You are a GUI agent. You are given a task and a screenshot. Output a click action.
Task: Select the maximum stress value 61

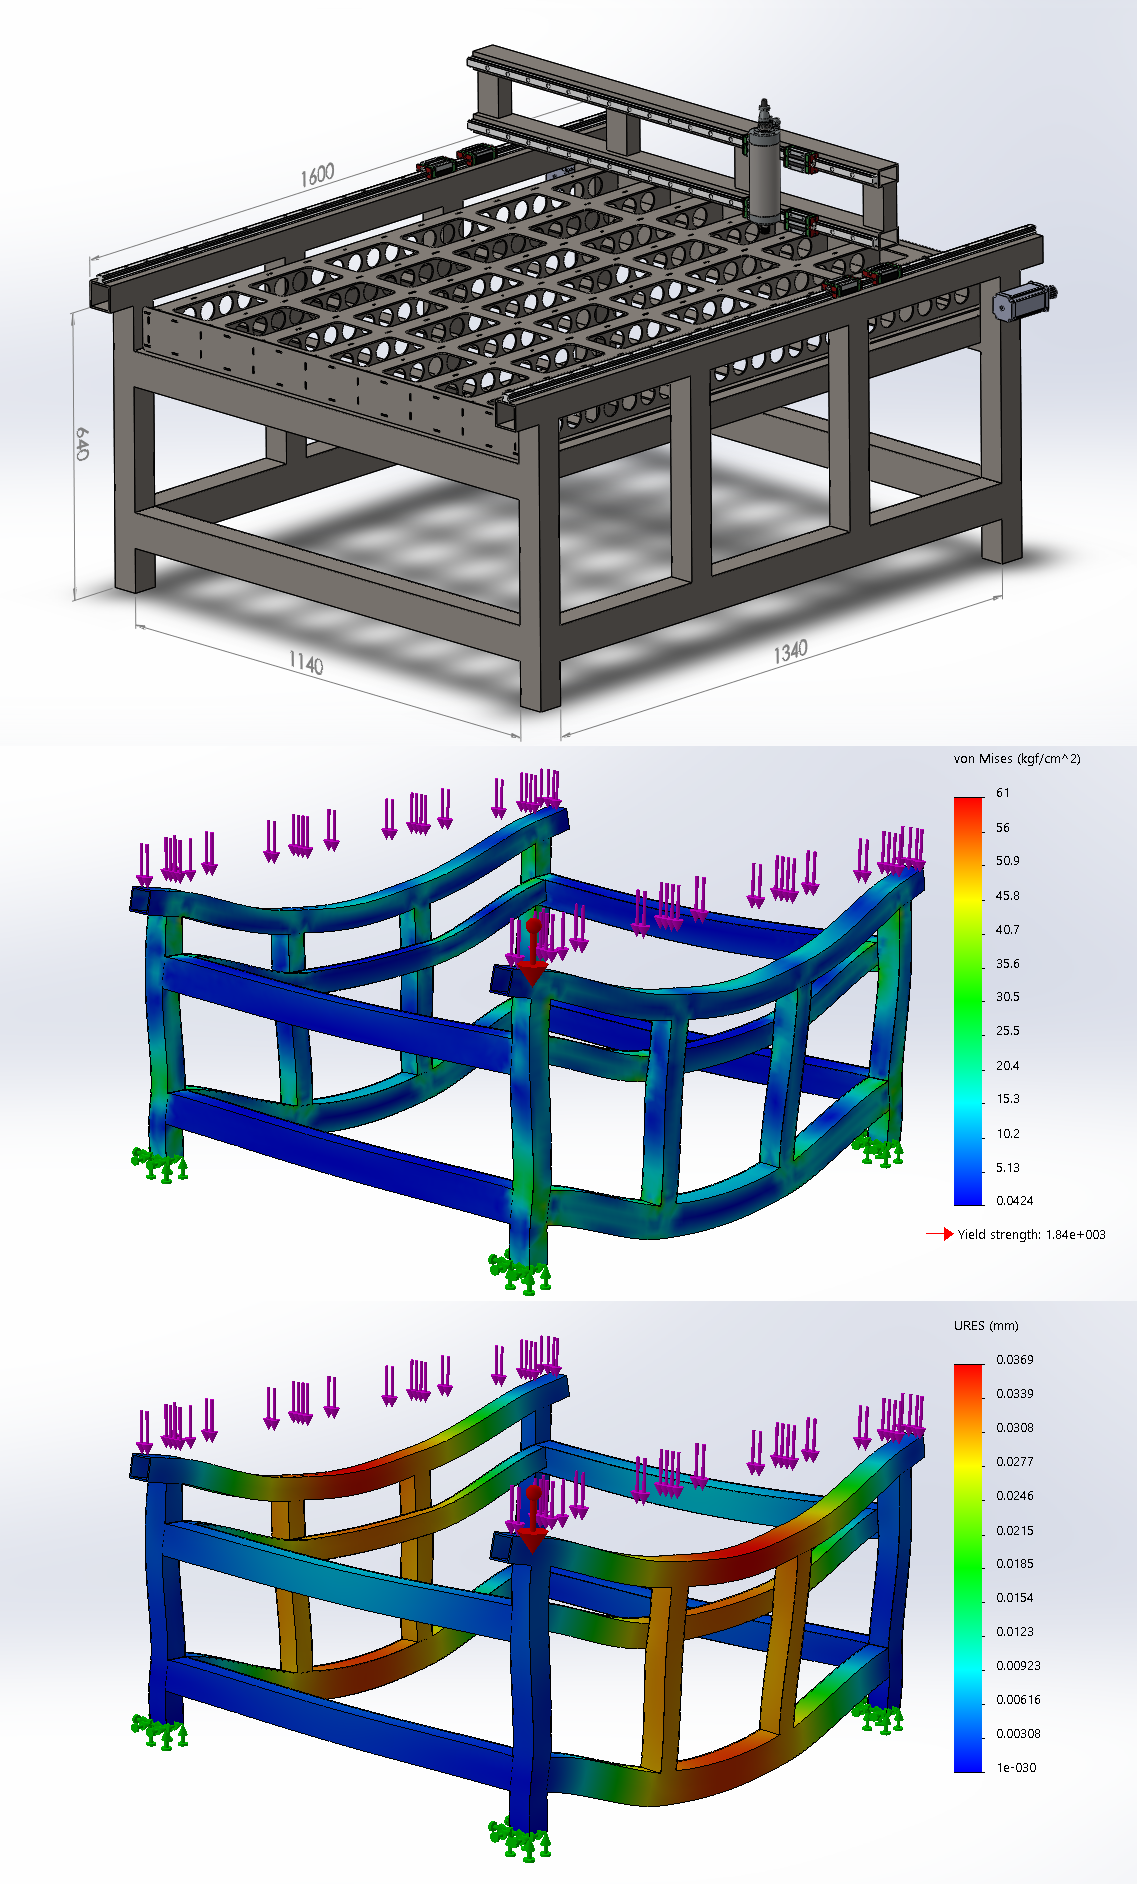pos(1003,793)
